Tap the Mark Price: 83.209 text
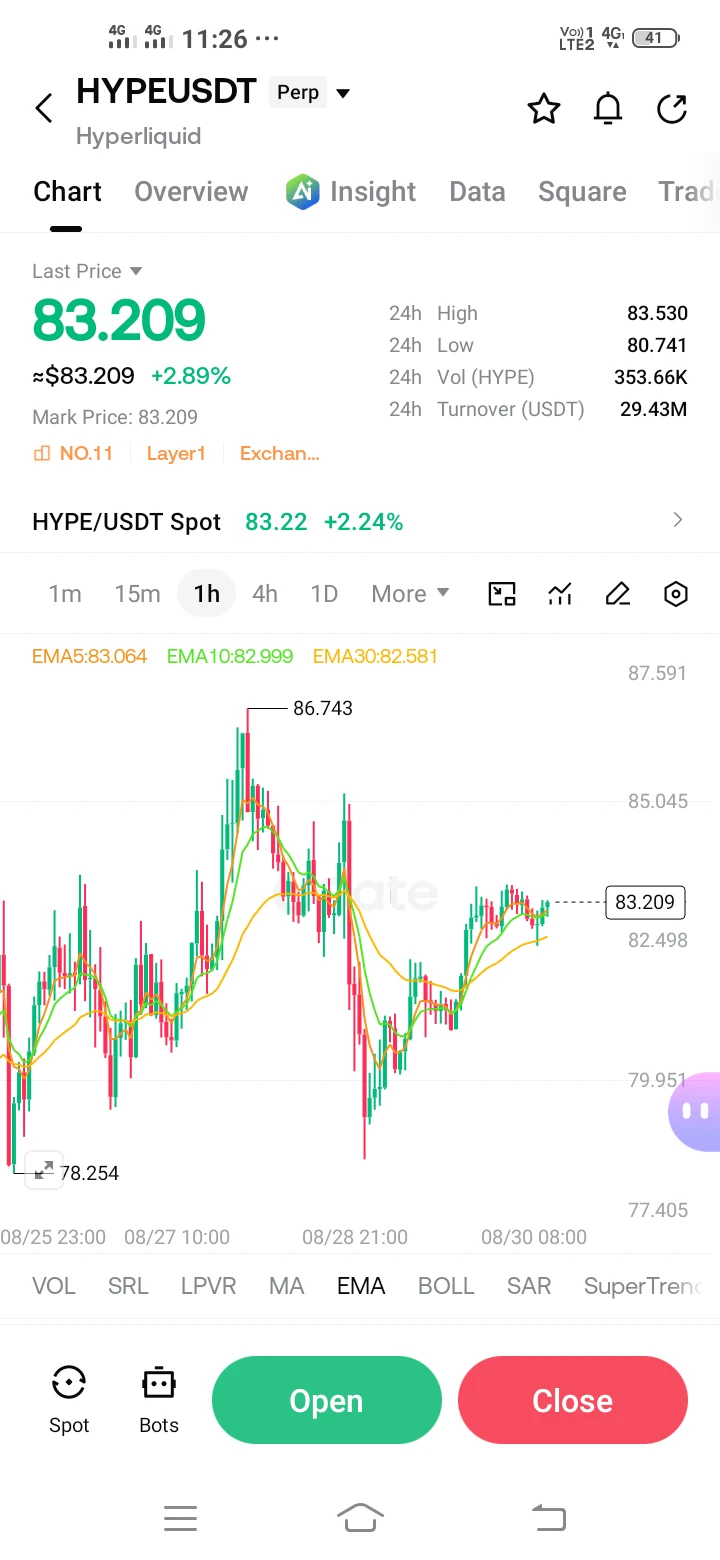The height and width of the screenshot is (1560, 720). [x=115, y=417]
